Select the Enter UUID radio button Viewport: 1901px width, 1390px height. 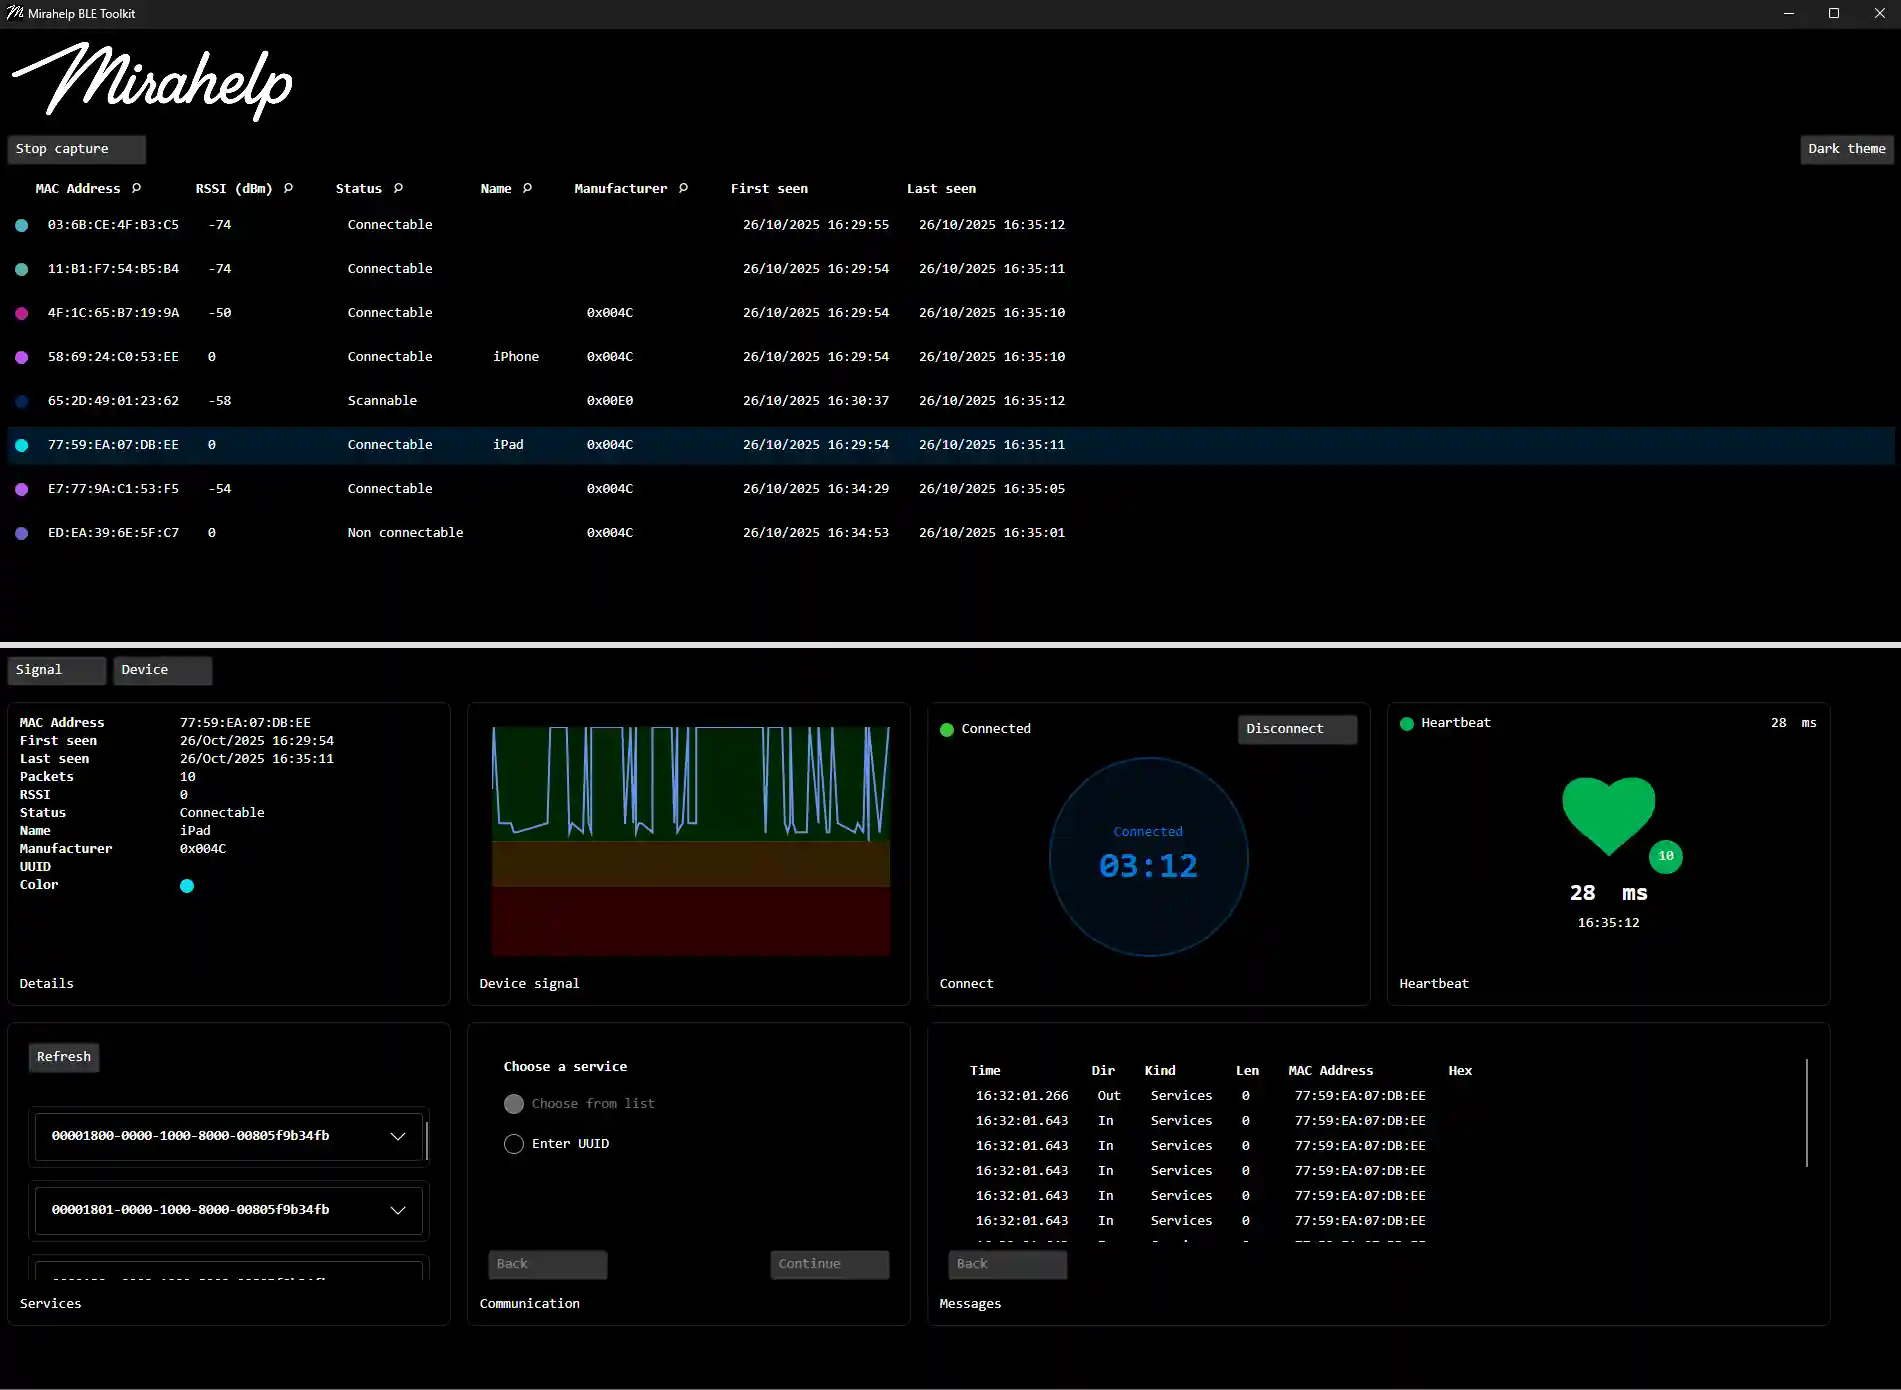point(514,1144)
